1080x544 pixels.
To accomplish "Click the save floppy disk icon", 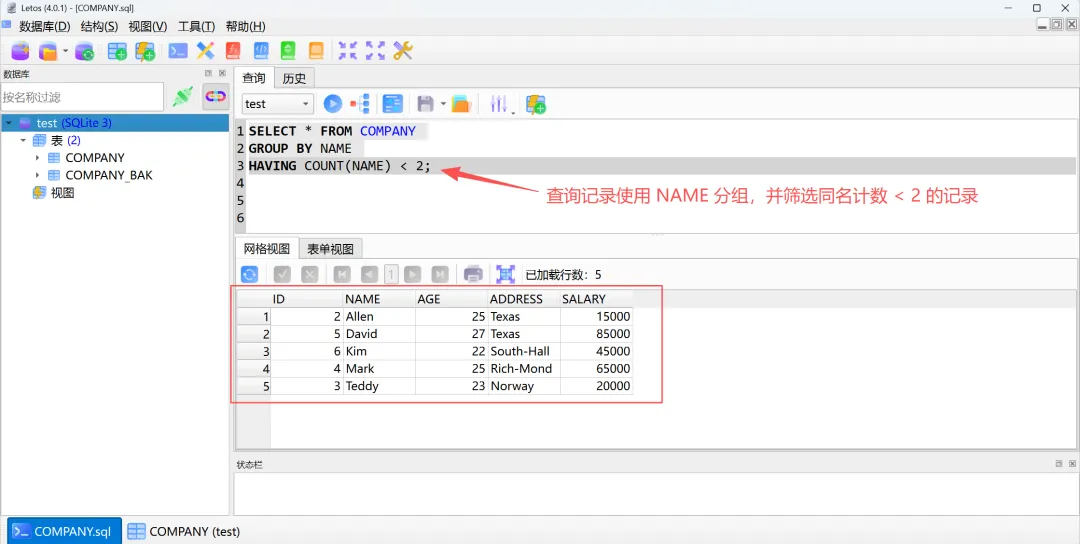I will [x=426, y=104].
